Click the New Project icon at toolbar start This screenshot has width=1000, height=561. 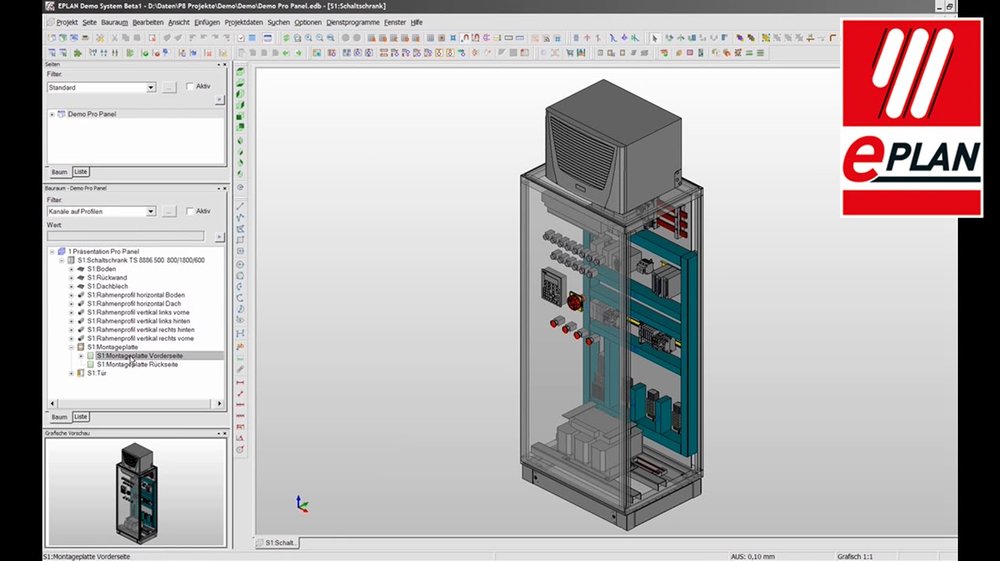pyautogui.click(x=50, y=38)
